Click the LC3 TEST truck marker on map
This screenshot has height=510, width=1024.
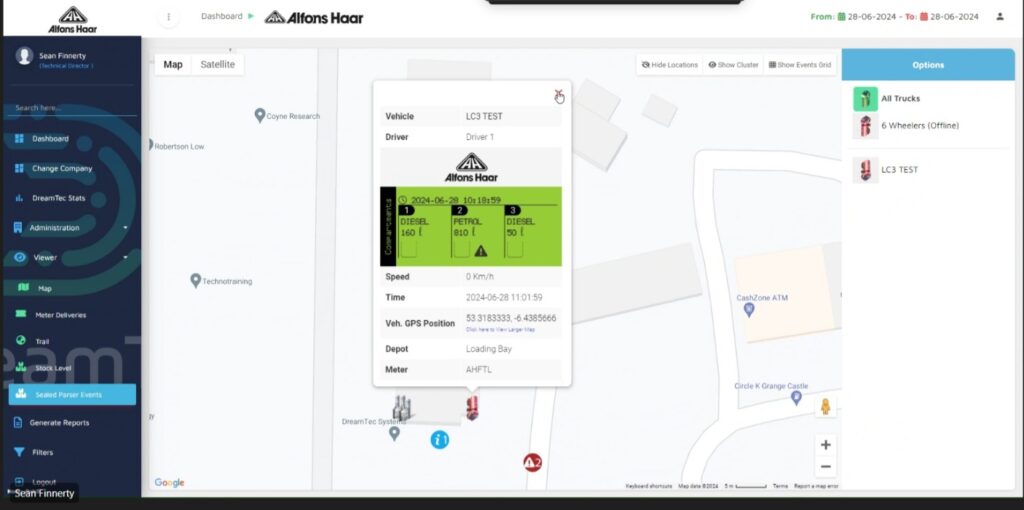click(472, 408)
